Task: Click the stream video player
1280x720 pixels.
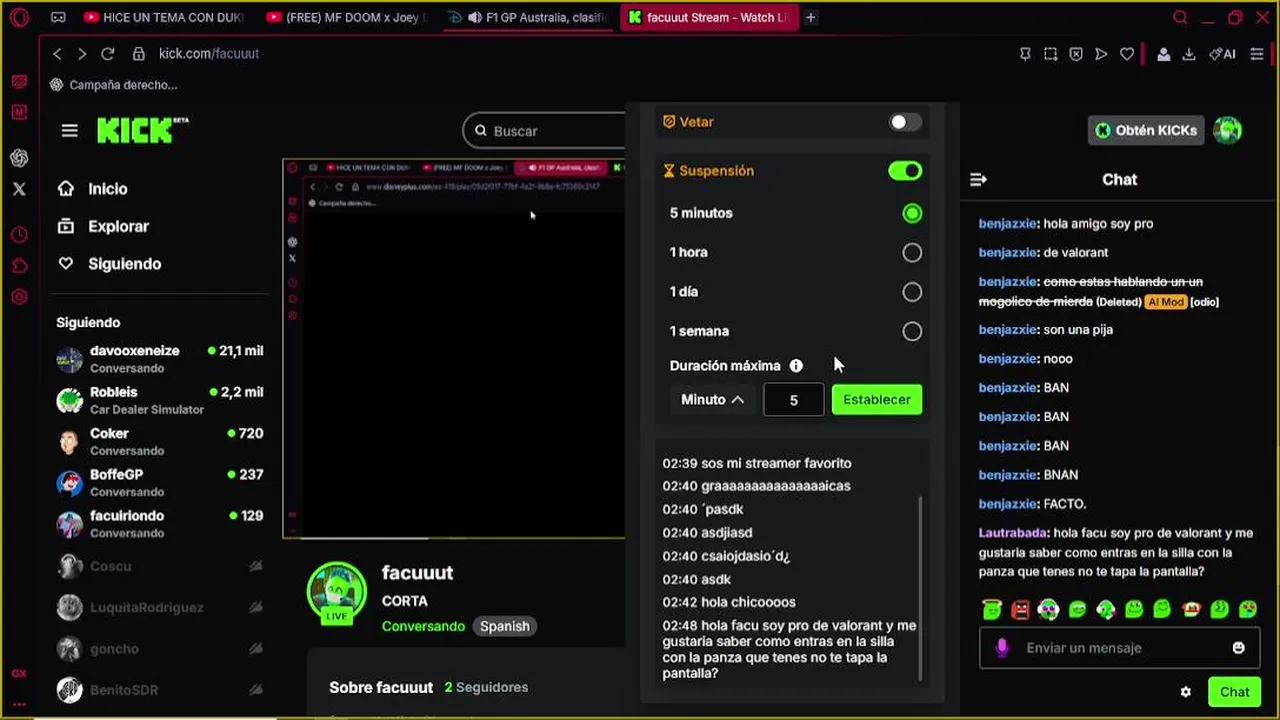Action: point(454,349)
